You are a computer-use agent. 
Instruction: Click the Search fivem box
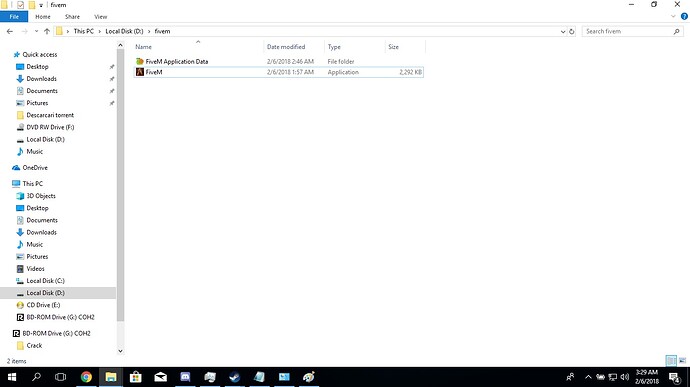(x=632, y=31)
